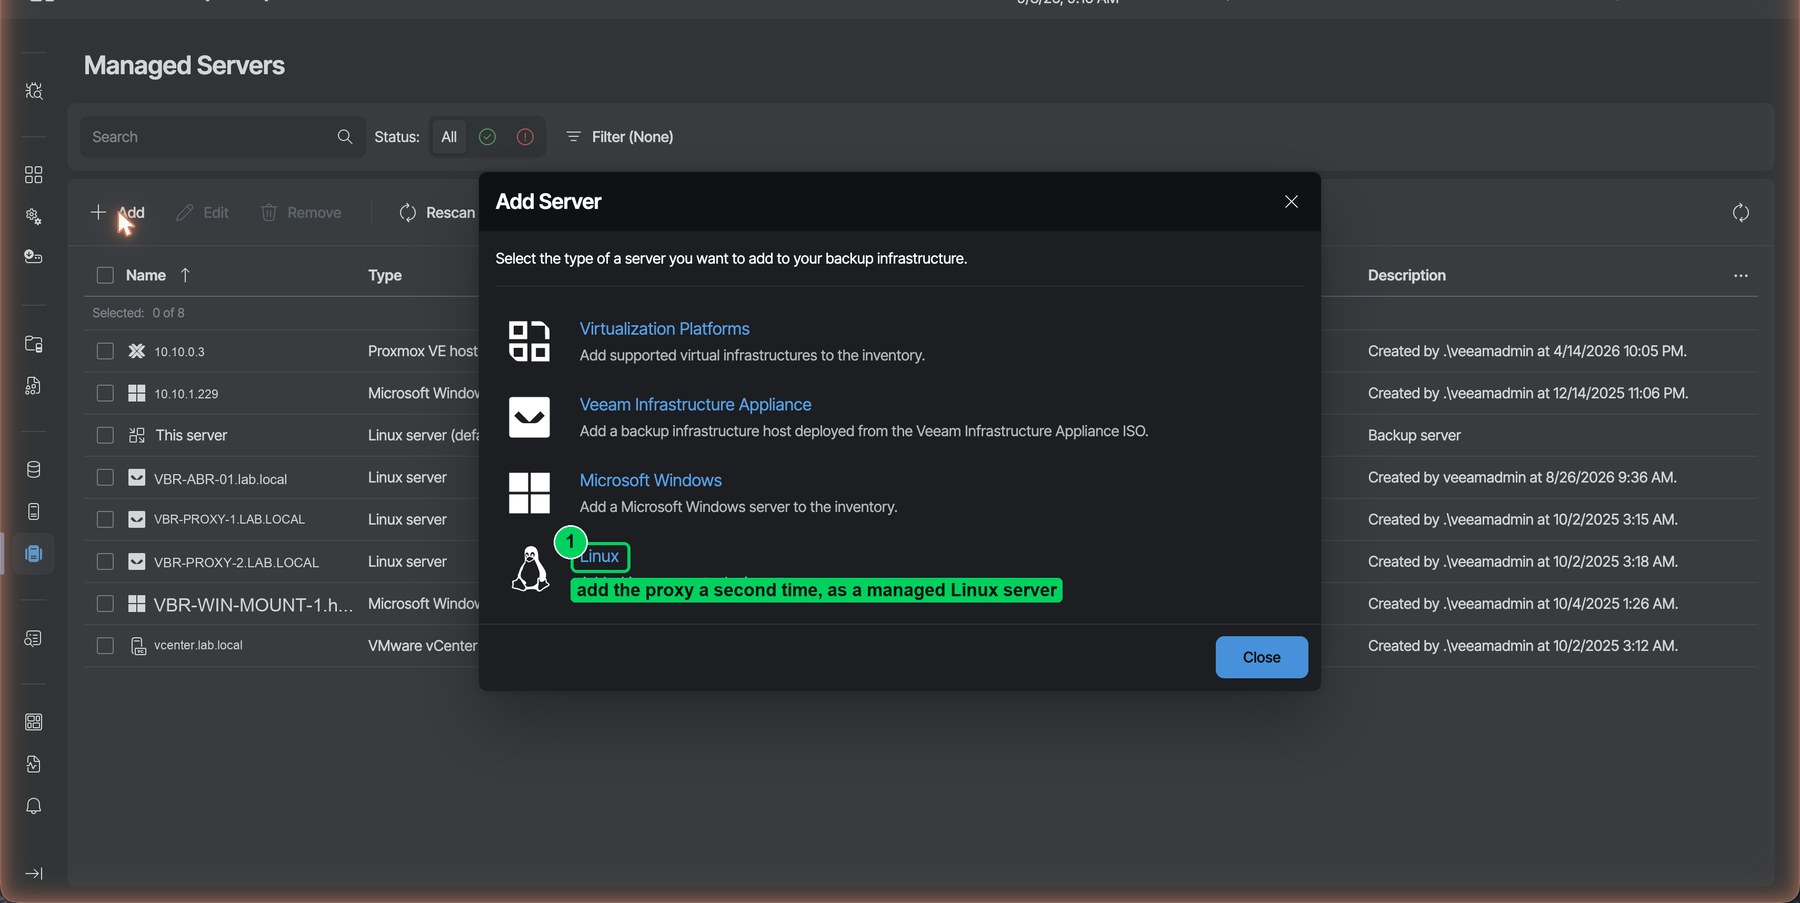Click the blue Close button

[x=1261, y=657]
